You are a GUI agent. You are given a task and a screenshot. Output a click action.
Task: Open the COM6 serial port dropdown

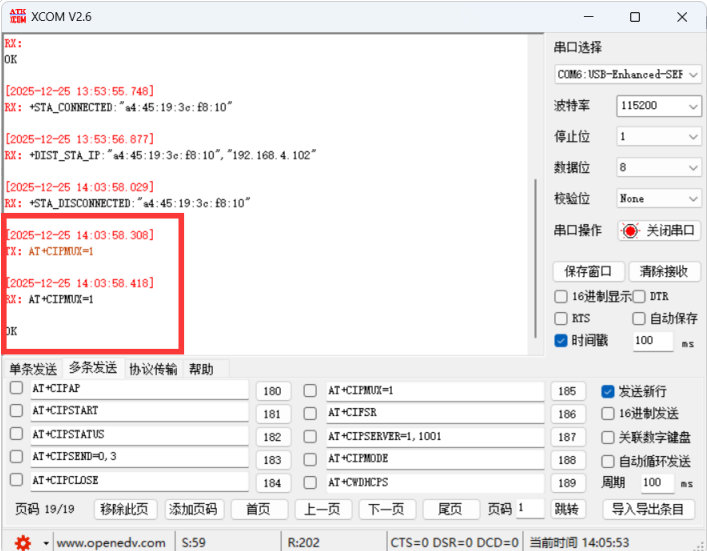pyautogui.click(x=627, y=74)
